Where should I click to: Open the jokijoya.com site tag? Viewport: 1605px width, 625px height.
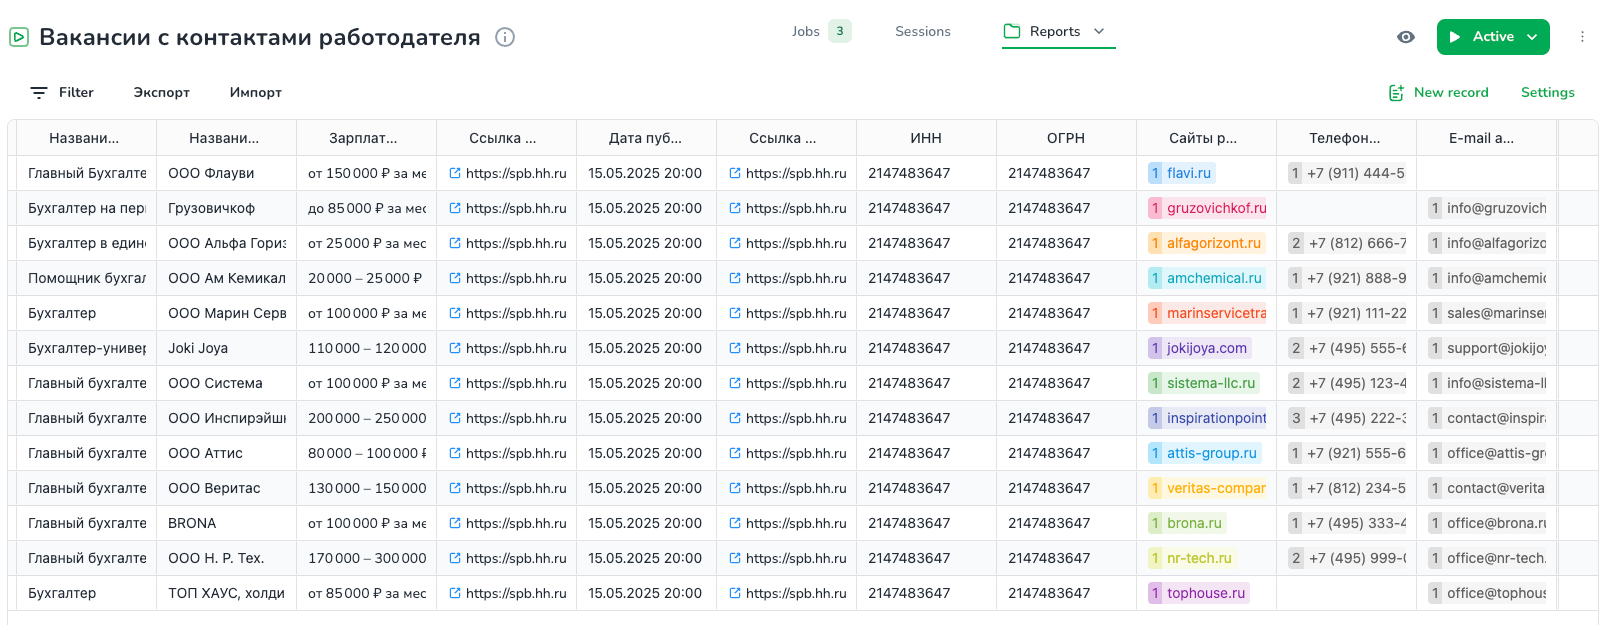pyautogui.click(x=1200, y=348)
